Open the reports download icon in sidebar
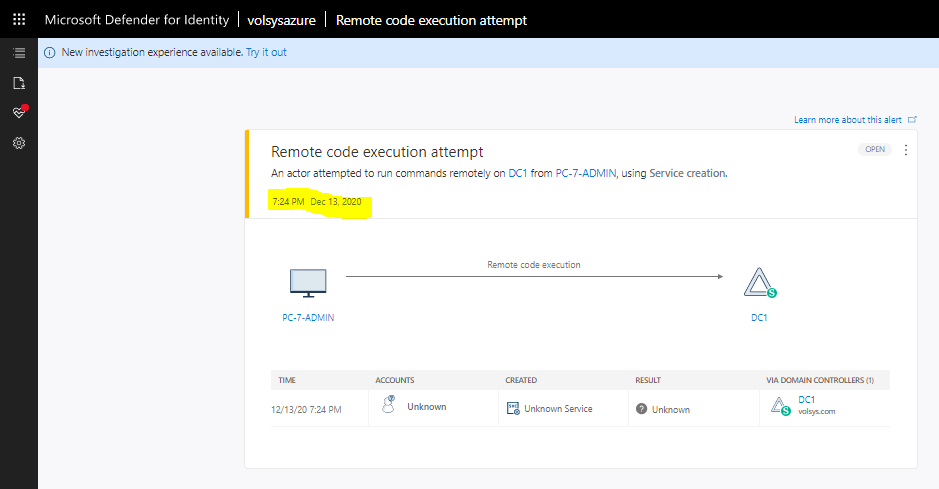Screen dimensions: 939x489 click(x=18, y=82)
